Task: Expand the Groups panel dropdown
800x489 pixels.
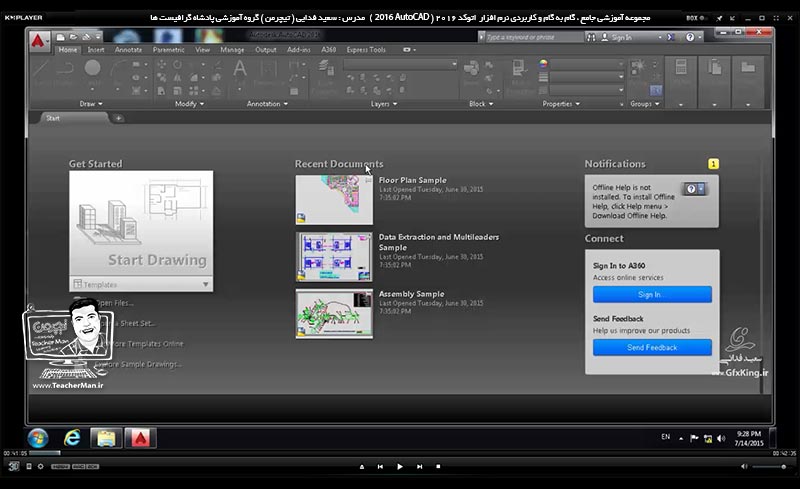Action: coord(645,104)
